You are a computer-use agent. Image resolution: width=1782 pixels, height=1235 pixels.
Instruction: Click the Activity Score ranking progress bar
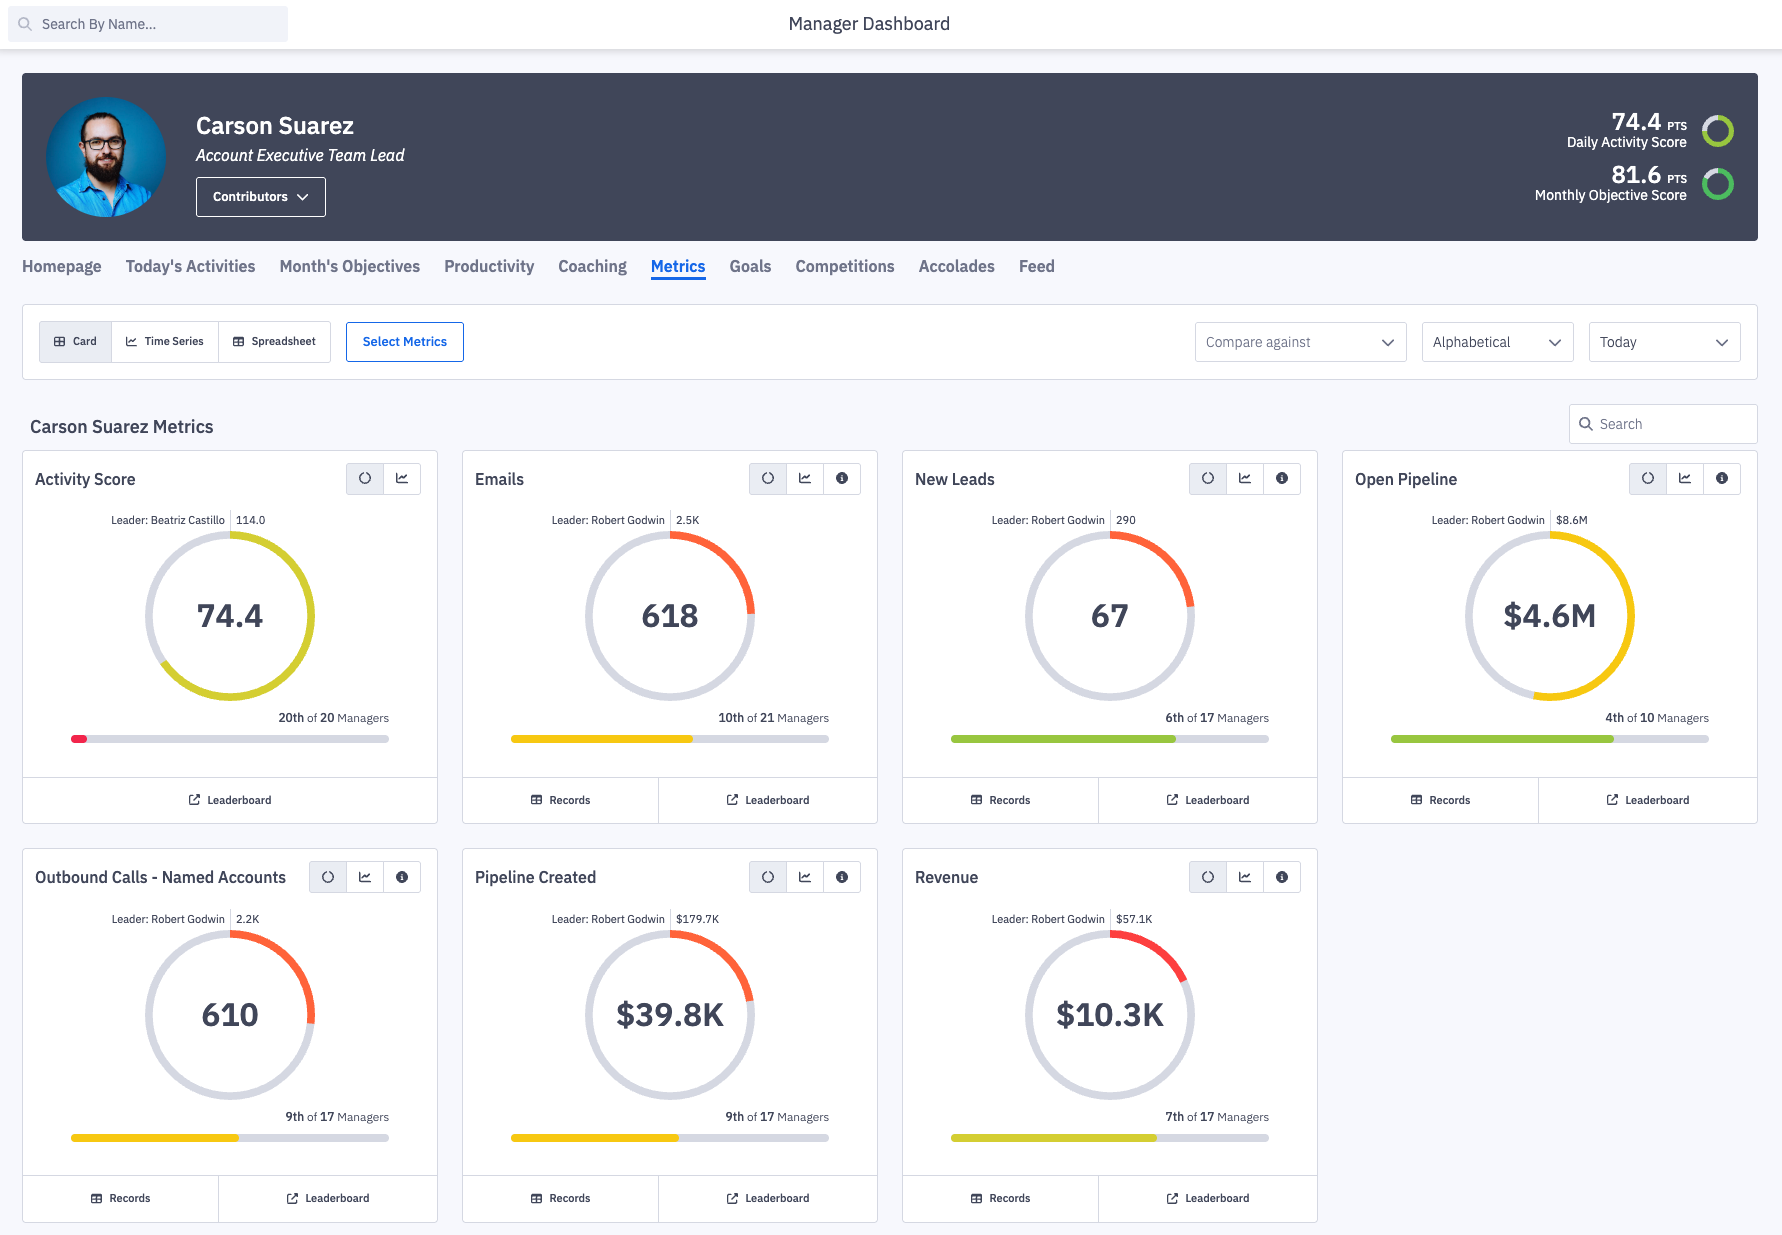coord(230,739)
